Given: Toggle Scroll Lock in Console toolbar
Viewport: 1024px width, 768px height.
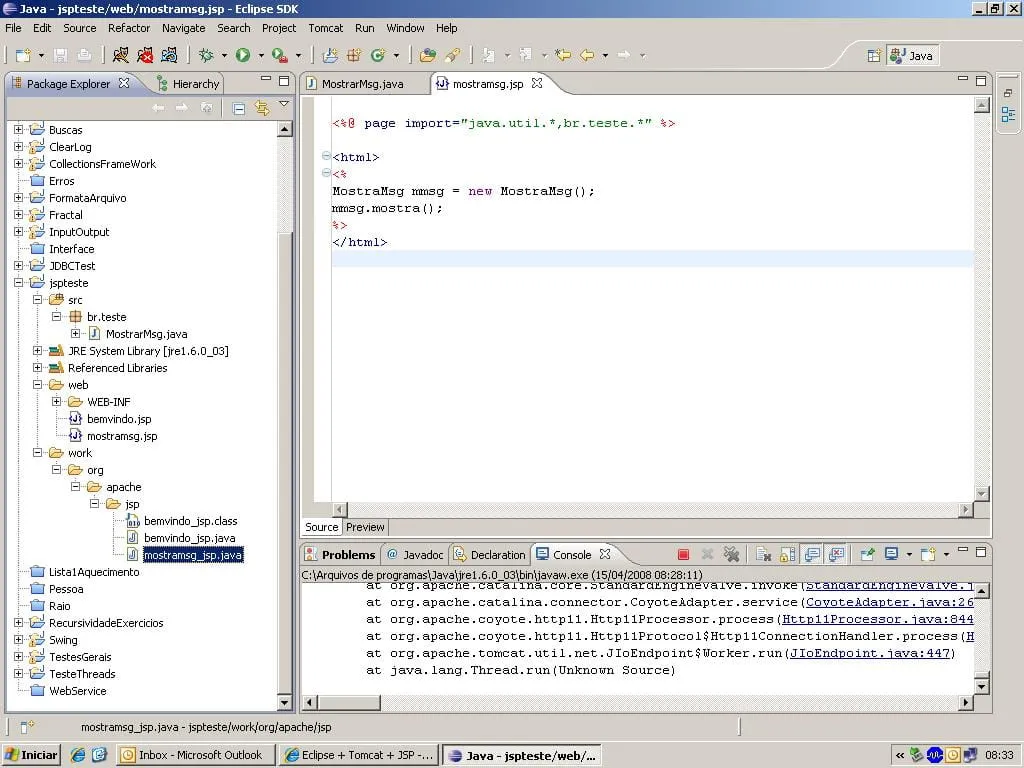Looking at the screenshot, I should 787,554.
